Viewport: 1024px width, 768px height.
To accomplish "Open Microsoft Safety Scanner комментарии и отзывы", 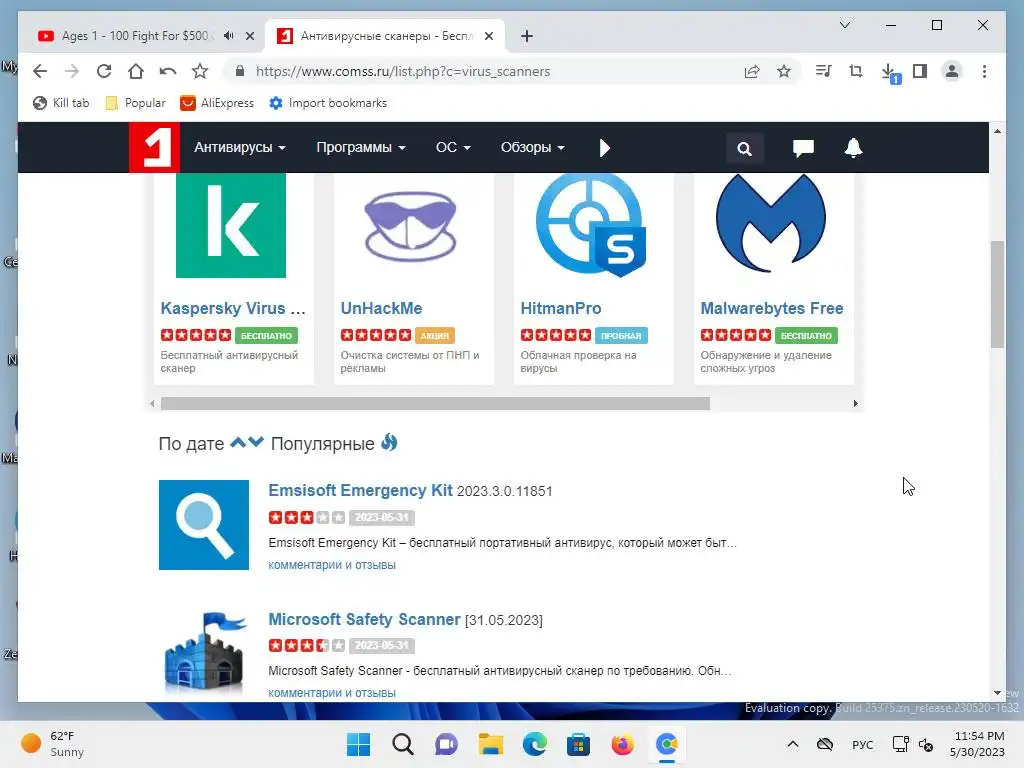I will point(332,693).
